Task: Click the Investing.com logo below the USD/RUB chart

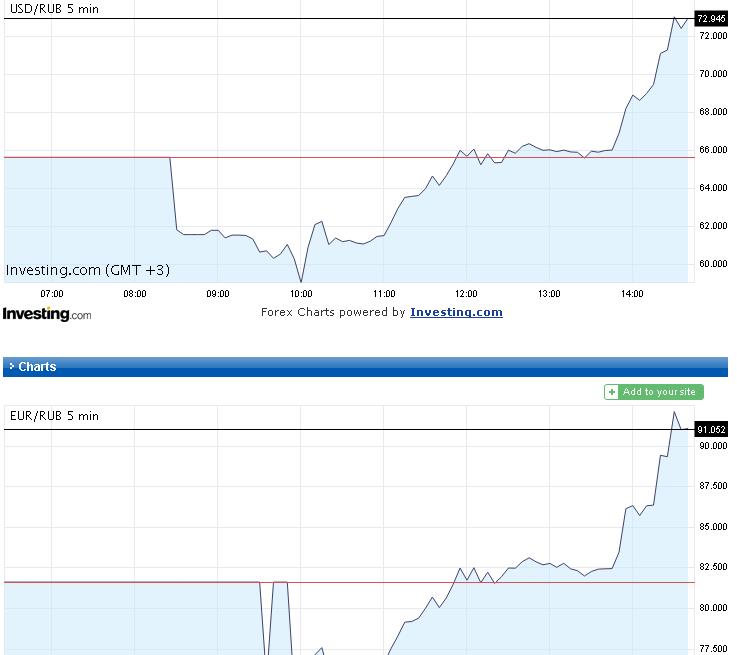Action: (x=46, y=314)
